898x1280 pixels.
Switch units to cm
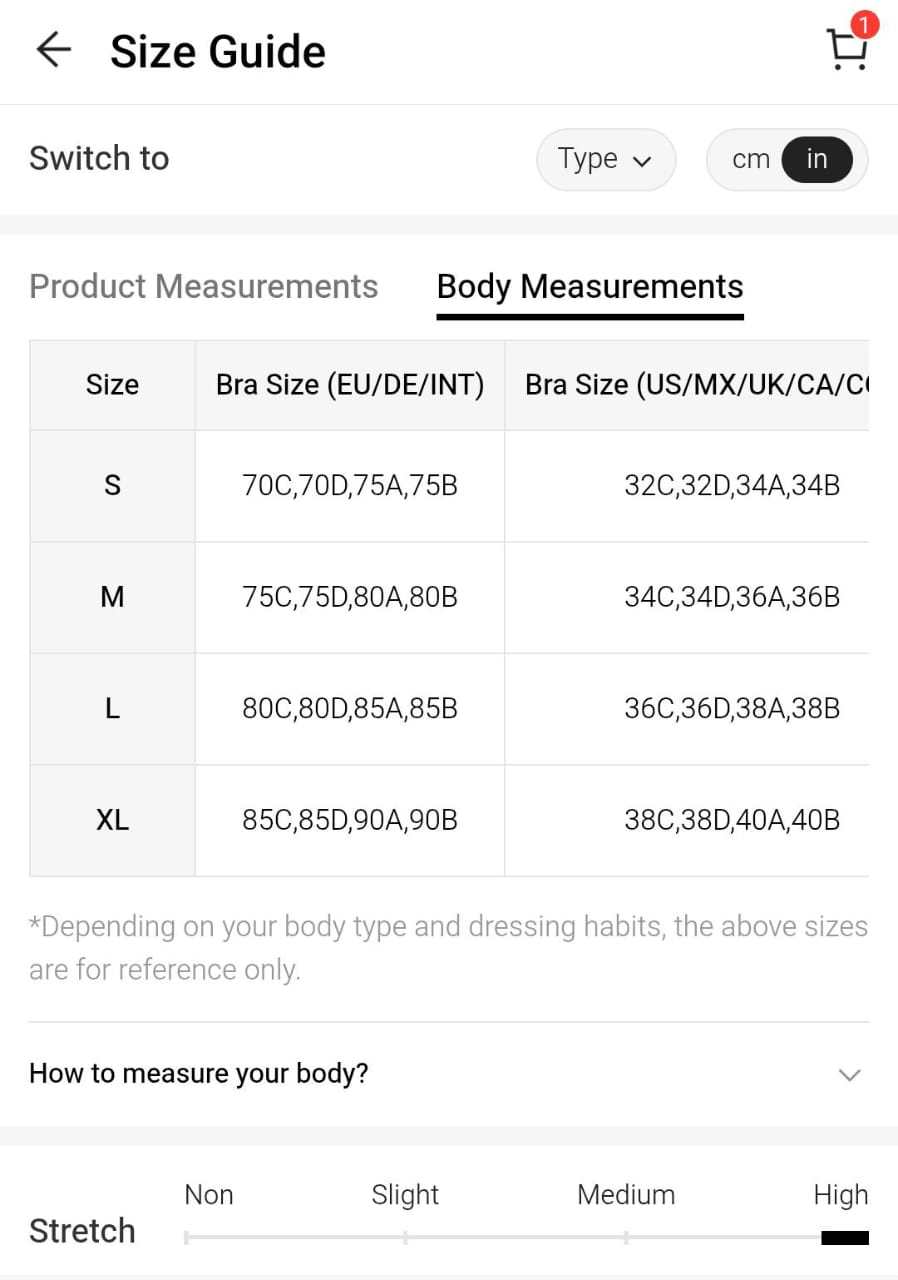click(750, 159)
